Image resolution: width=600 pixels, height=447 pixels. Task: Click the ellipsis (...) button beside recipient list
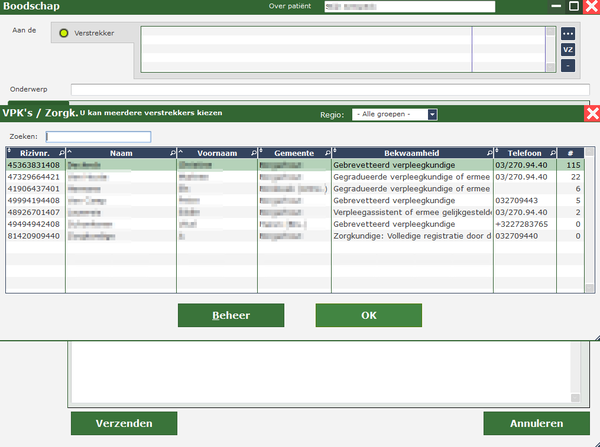pyautogui.click(x=568, y=32)
